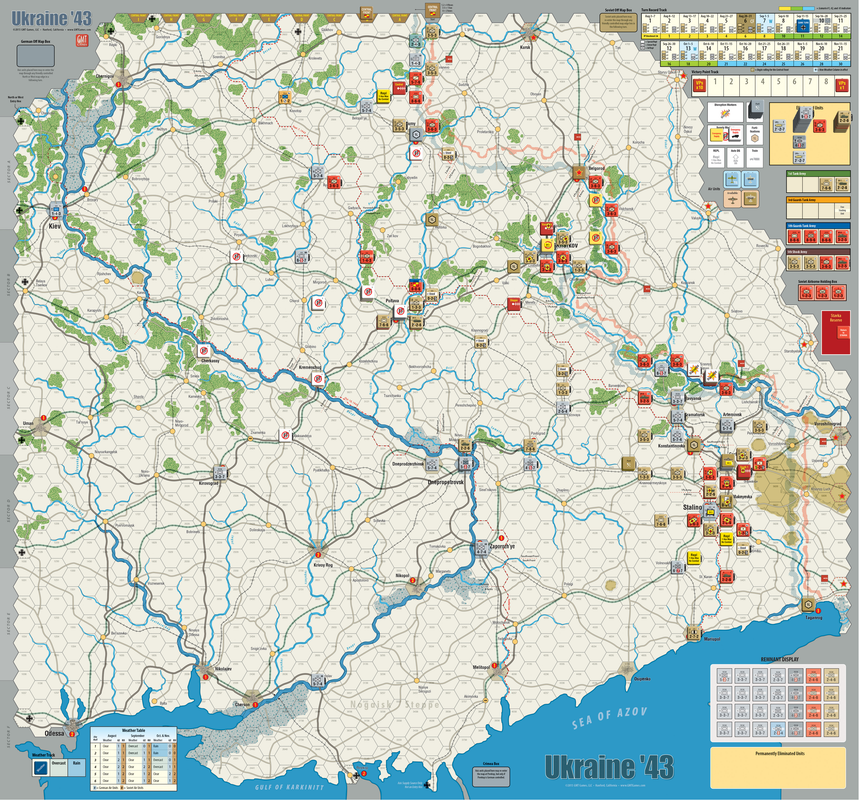Select the 7-6-6 counter in 1st Tank Army
The image size is (859, 800).
coord(826,185)
